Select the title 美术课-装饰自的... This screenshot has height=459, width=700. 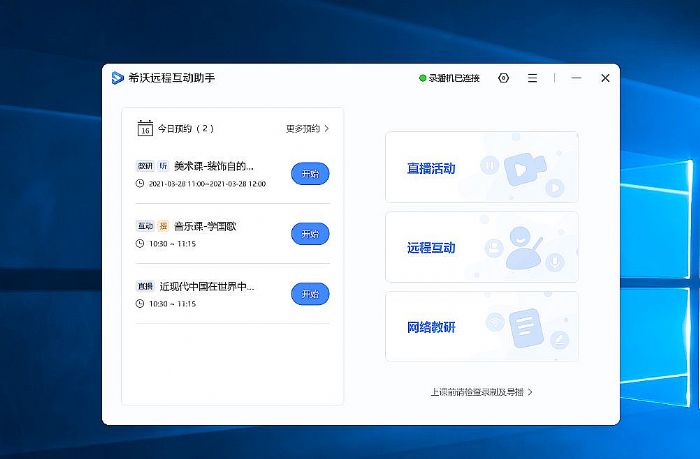pyautogui.click(x=214, y=166)
